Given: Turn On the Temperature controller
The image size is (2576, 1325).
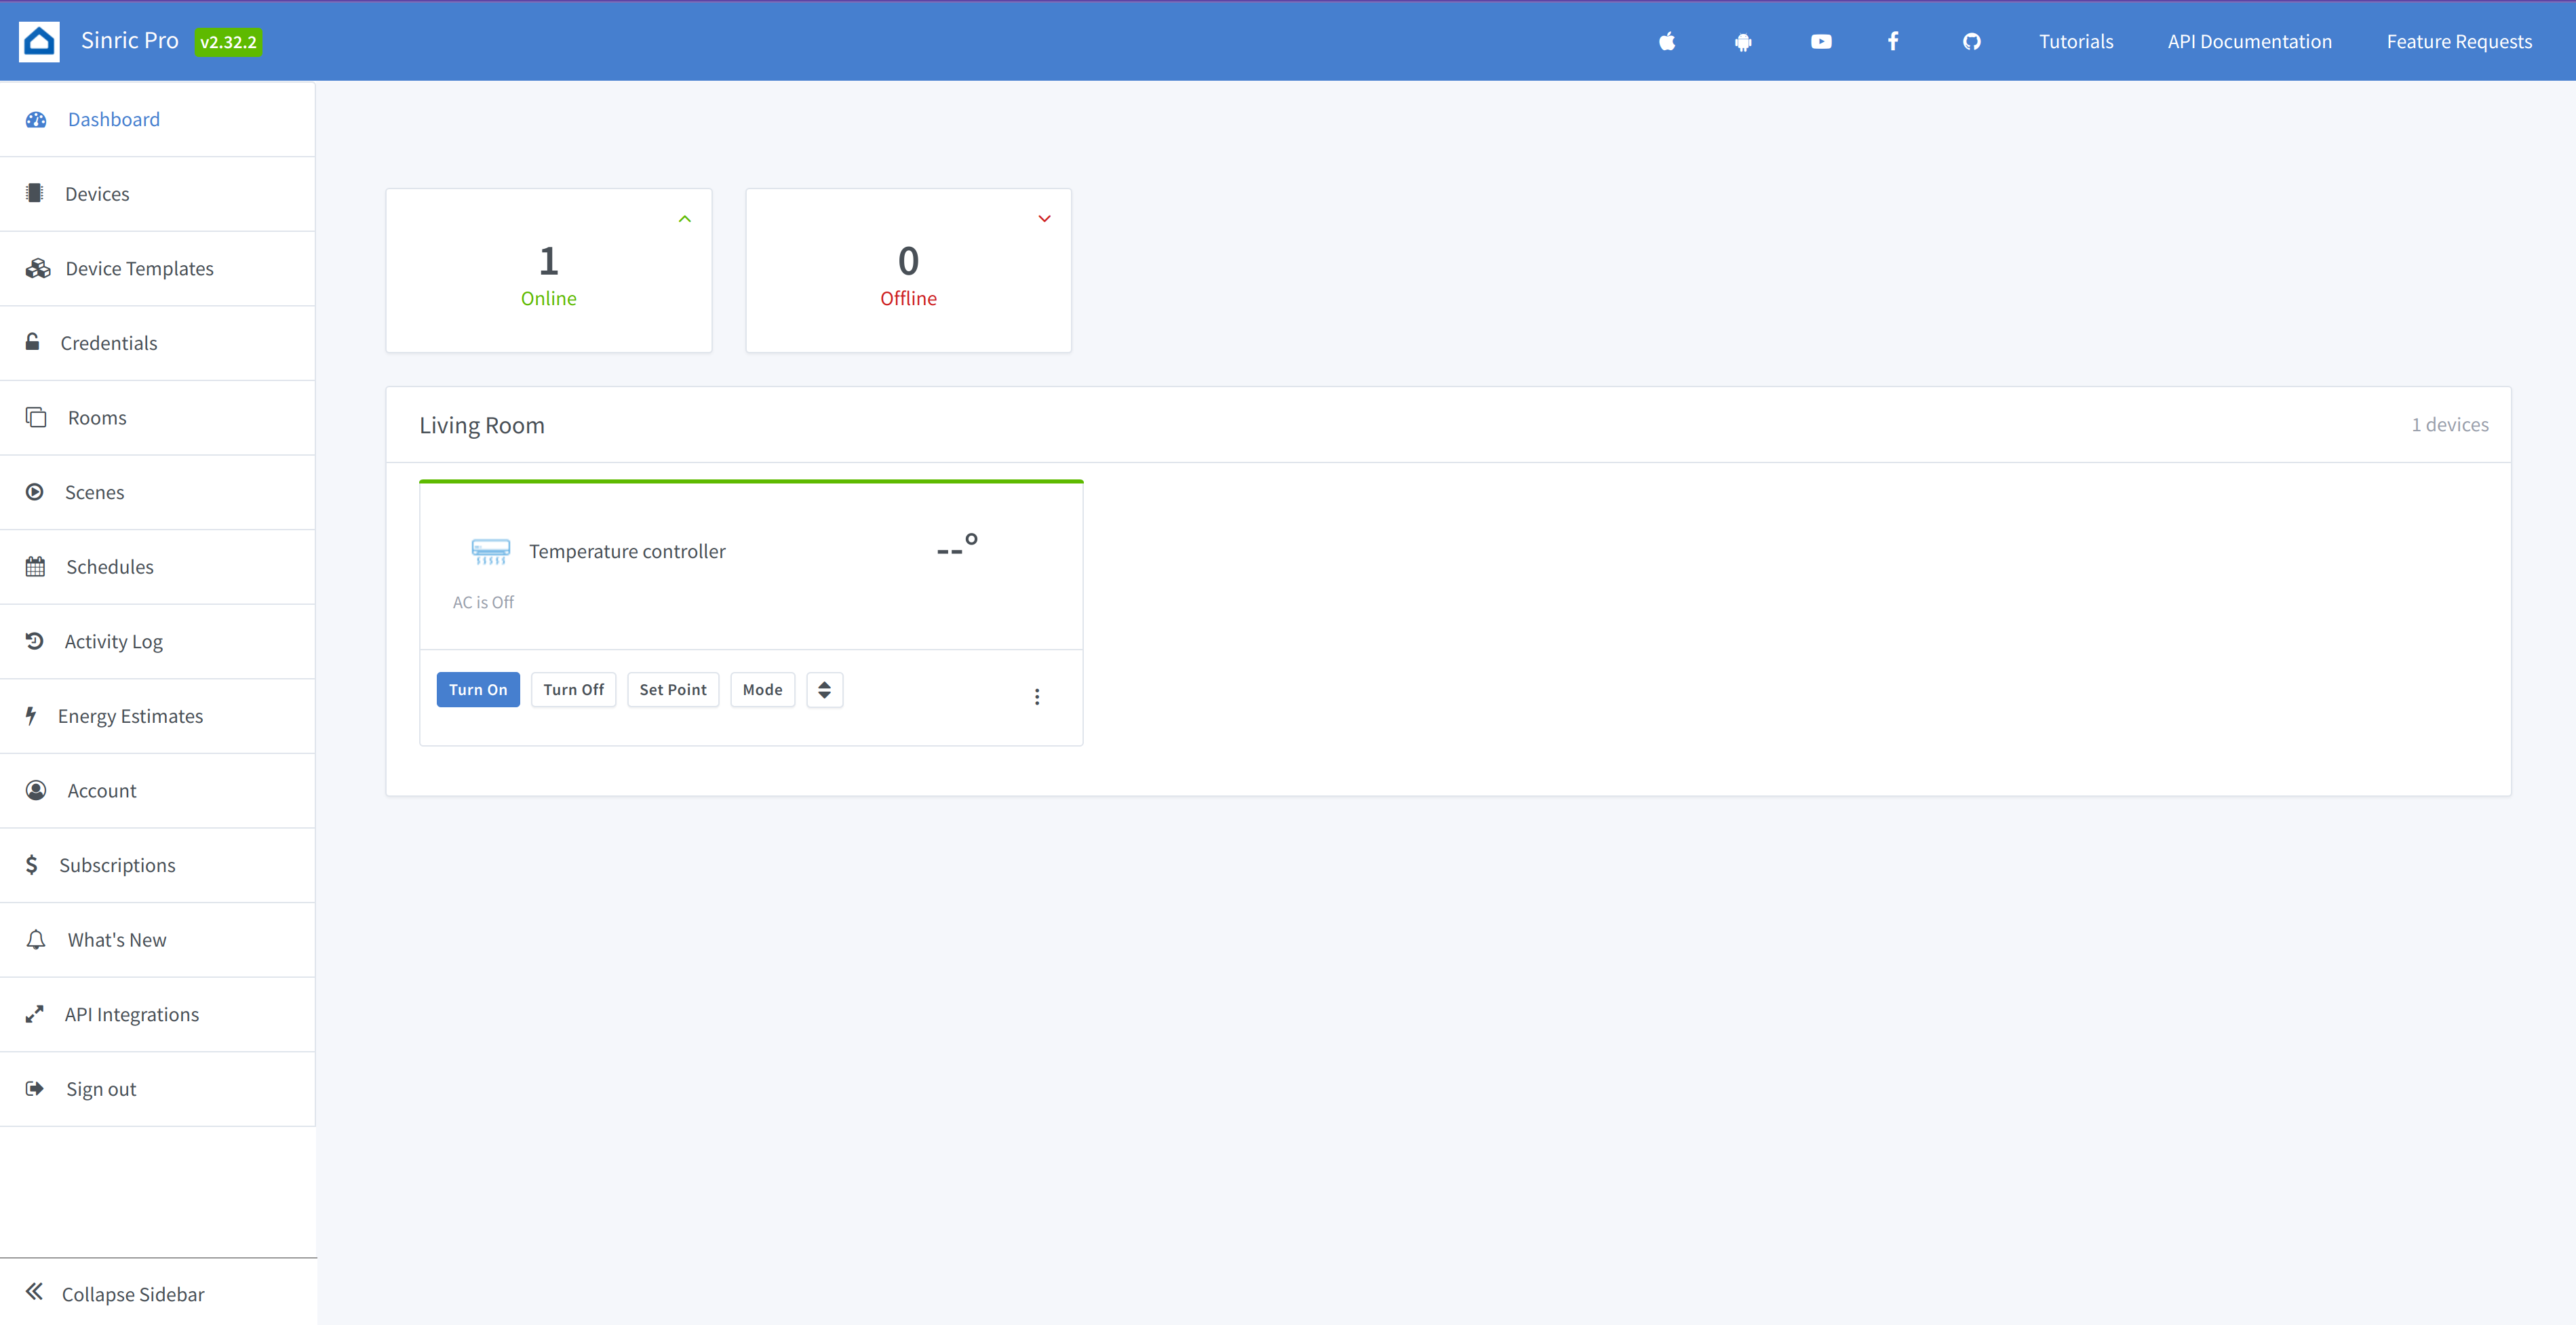Looking at the screenshot, I should pos(478,690).
